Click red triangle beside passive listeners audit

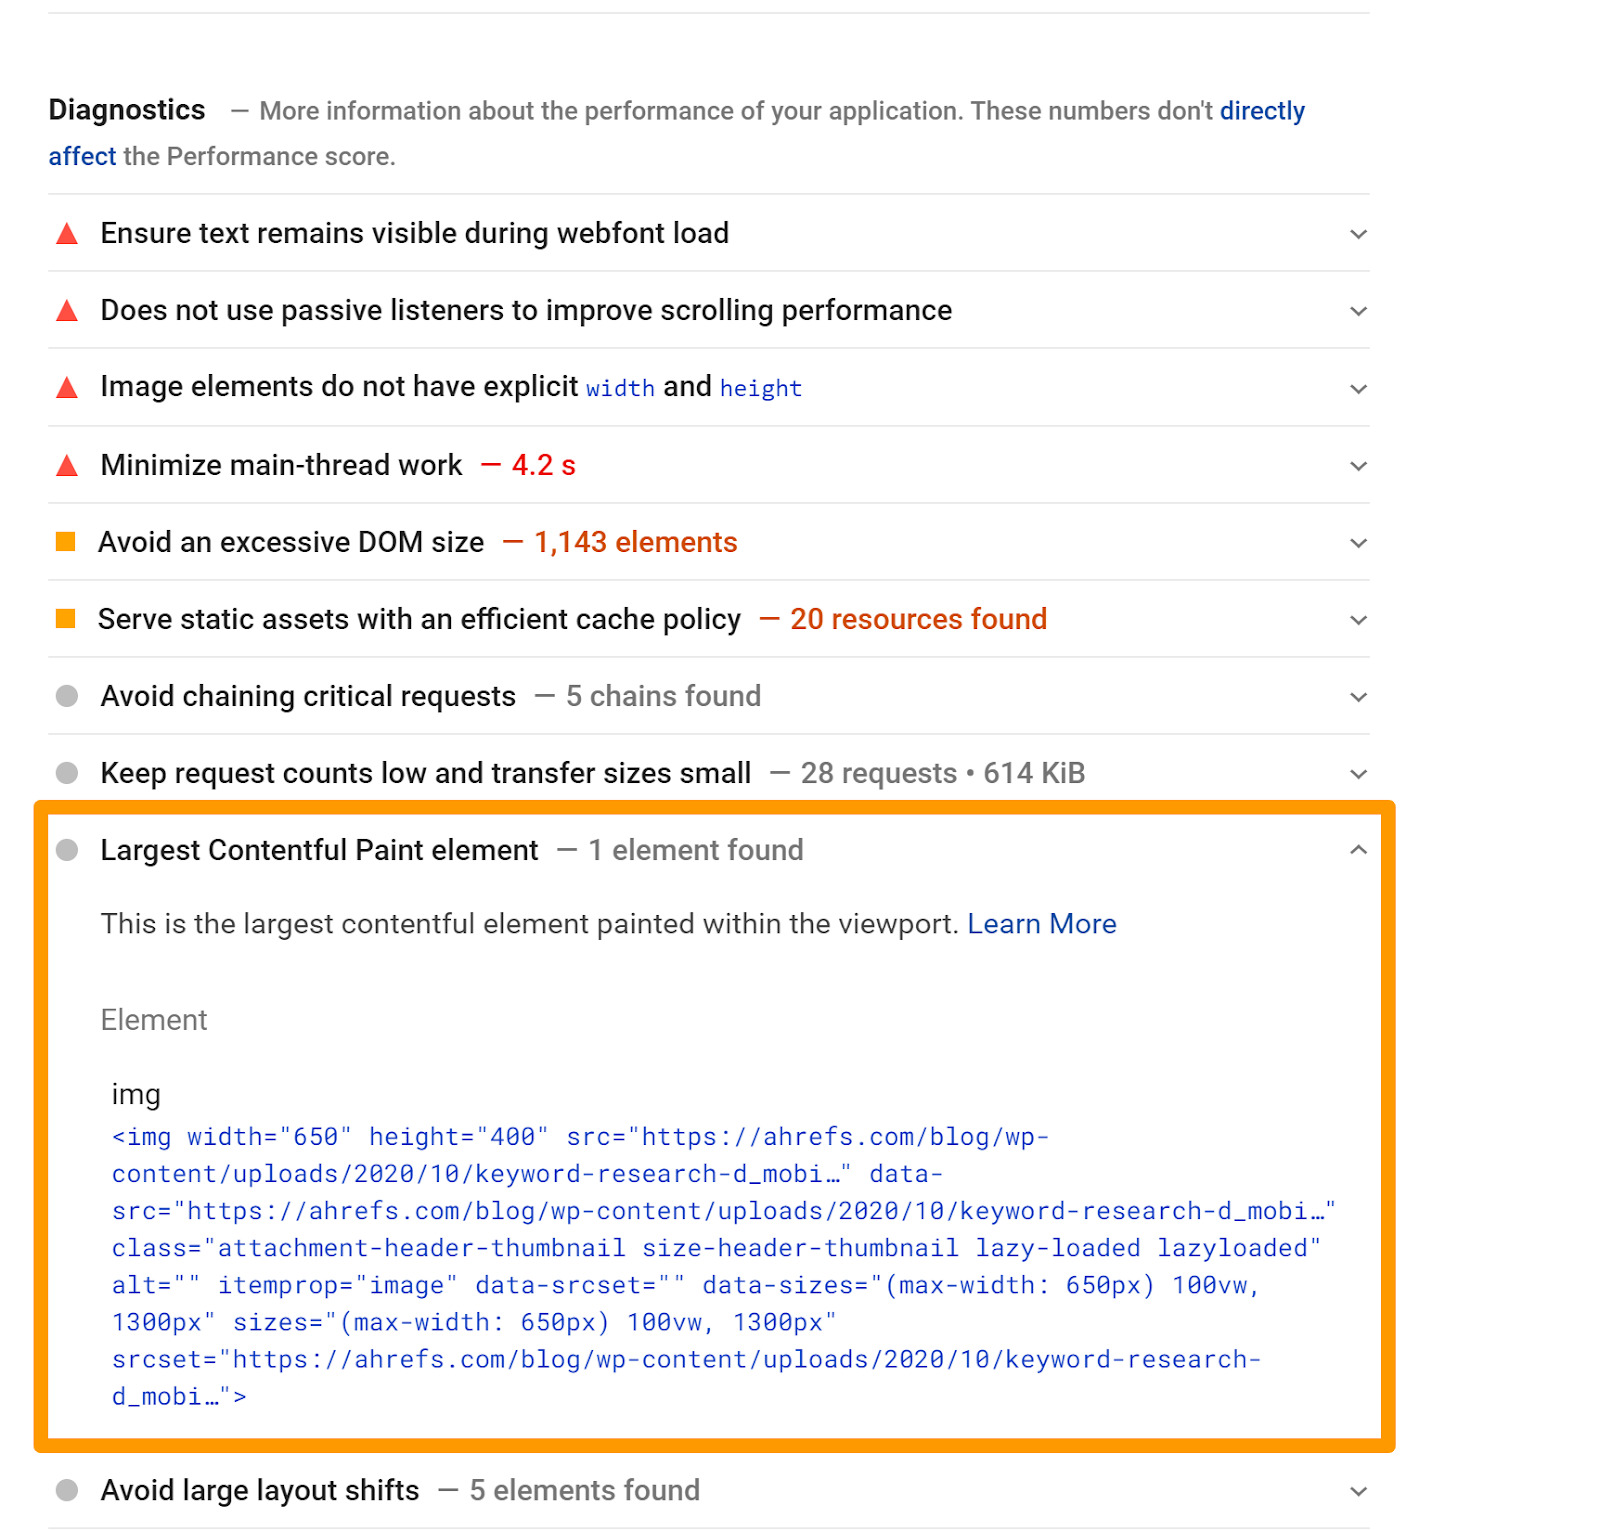[67, 311]
